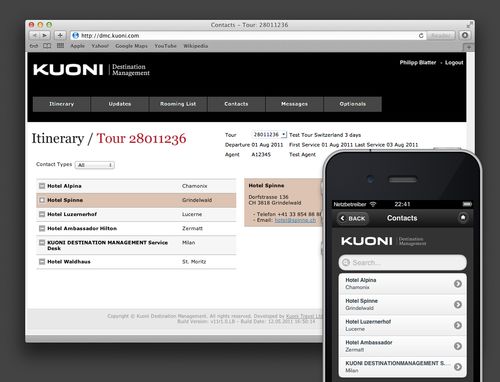
Task: Open the Tour number 28011236 dropdown
Action: [269, 135]
